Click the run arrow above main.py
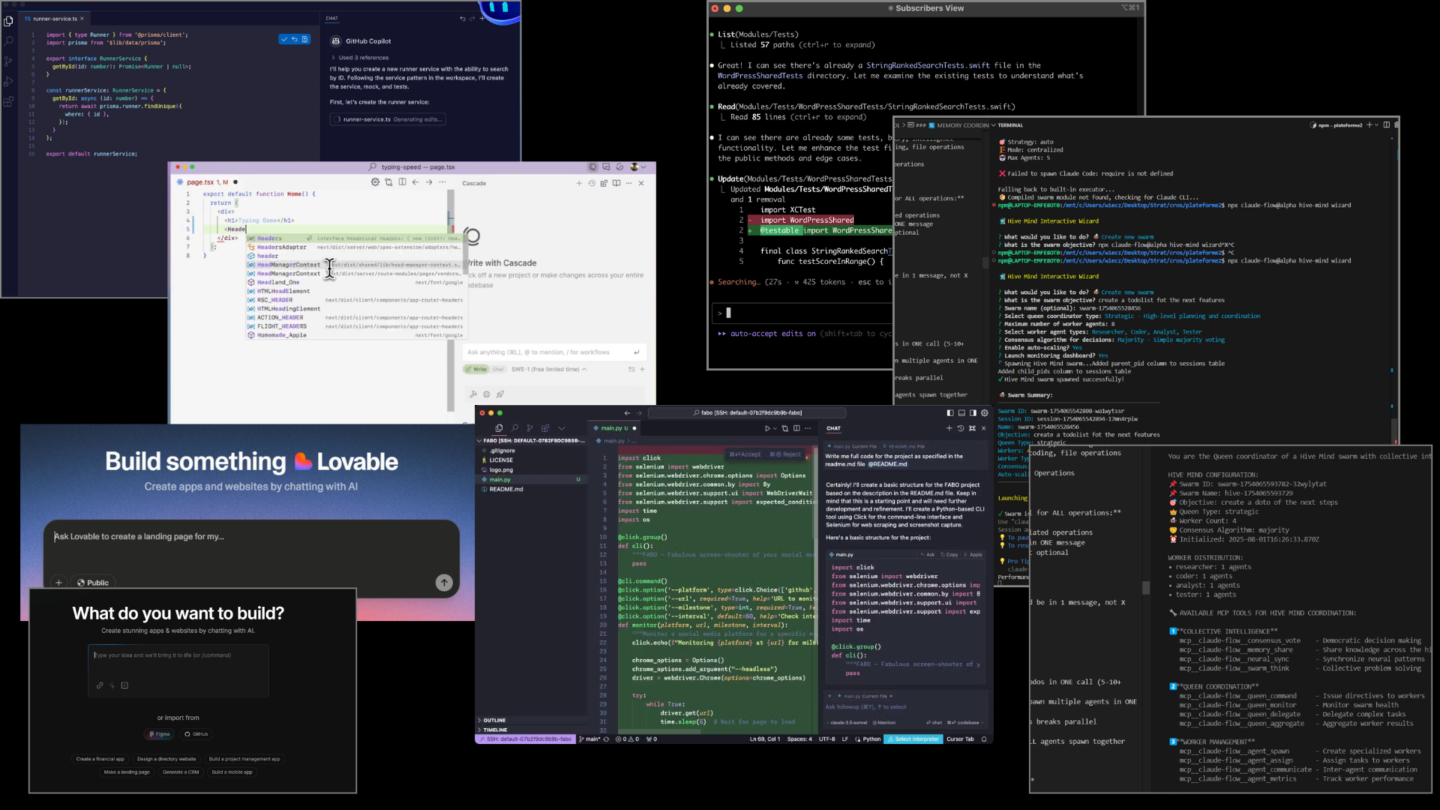The image size is (1440, 810). 767,428
